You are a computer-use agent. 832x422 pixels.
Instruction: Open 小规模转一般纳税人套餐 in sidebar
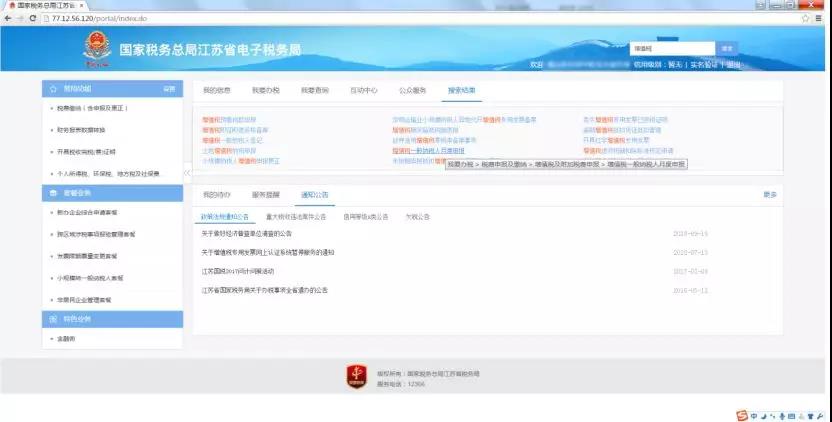(x=90, y=278)
